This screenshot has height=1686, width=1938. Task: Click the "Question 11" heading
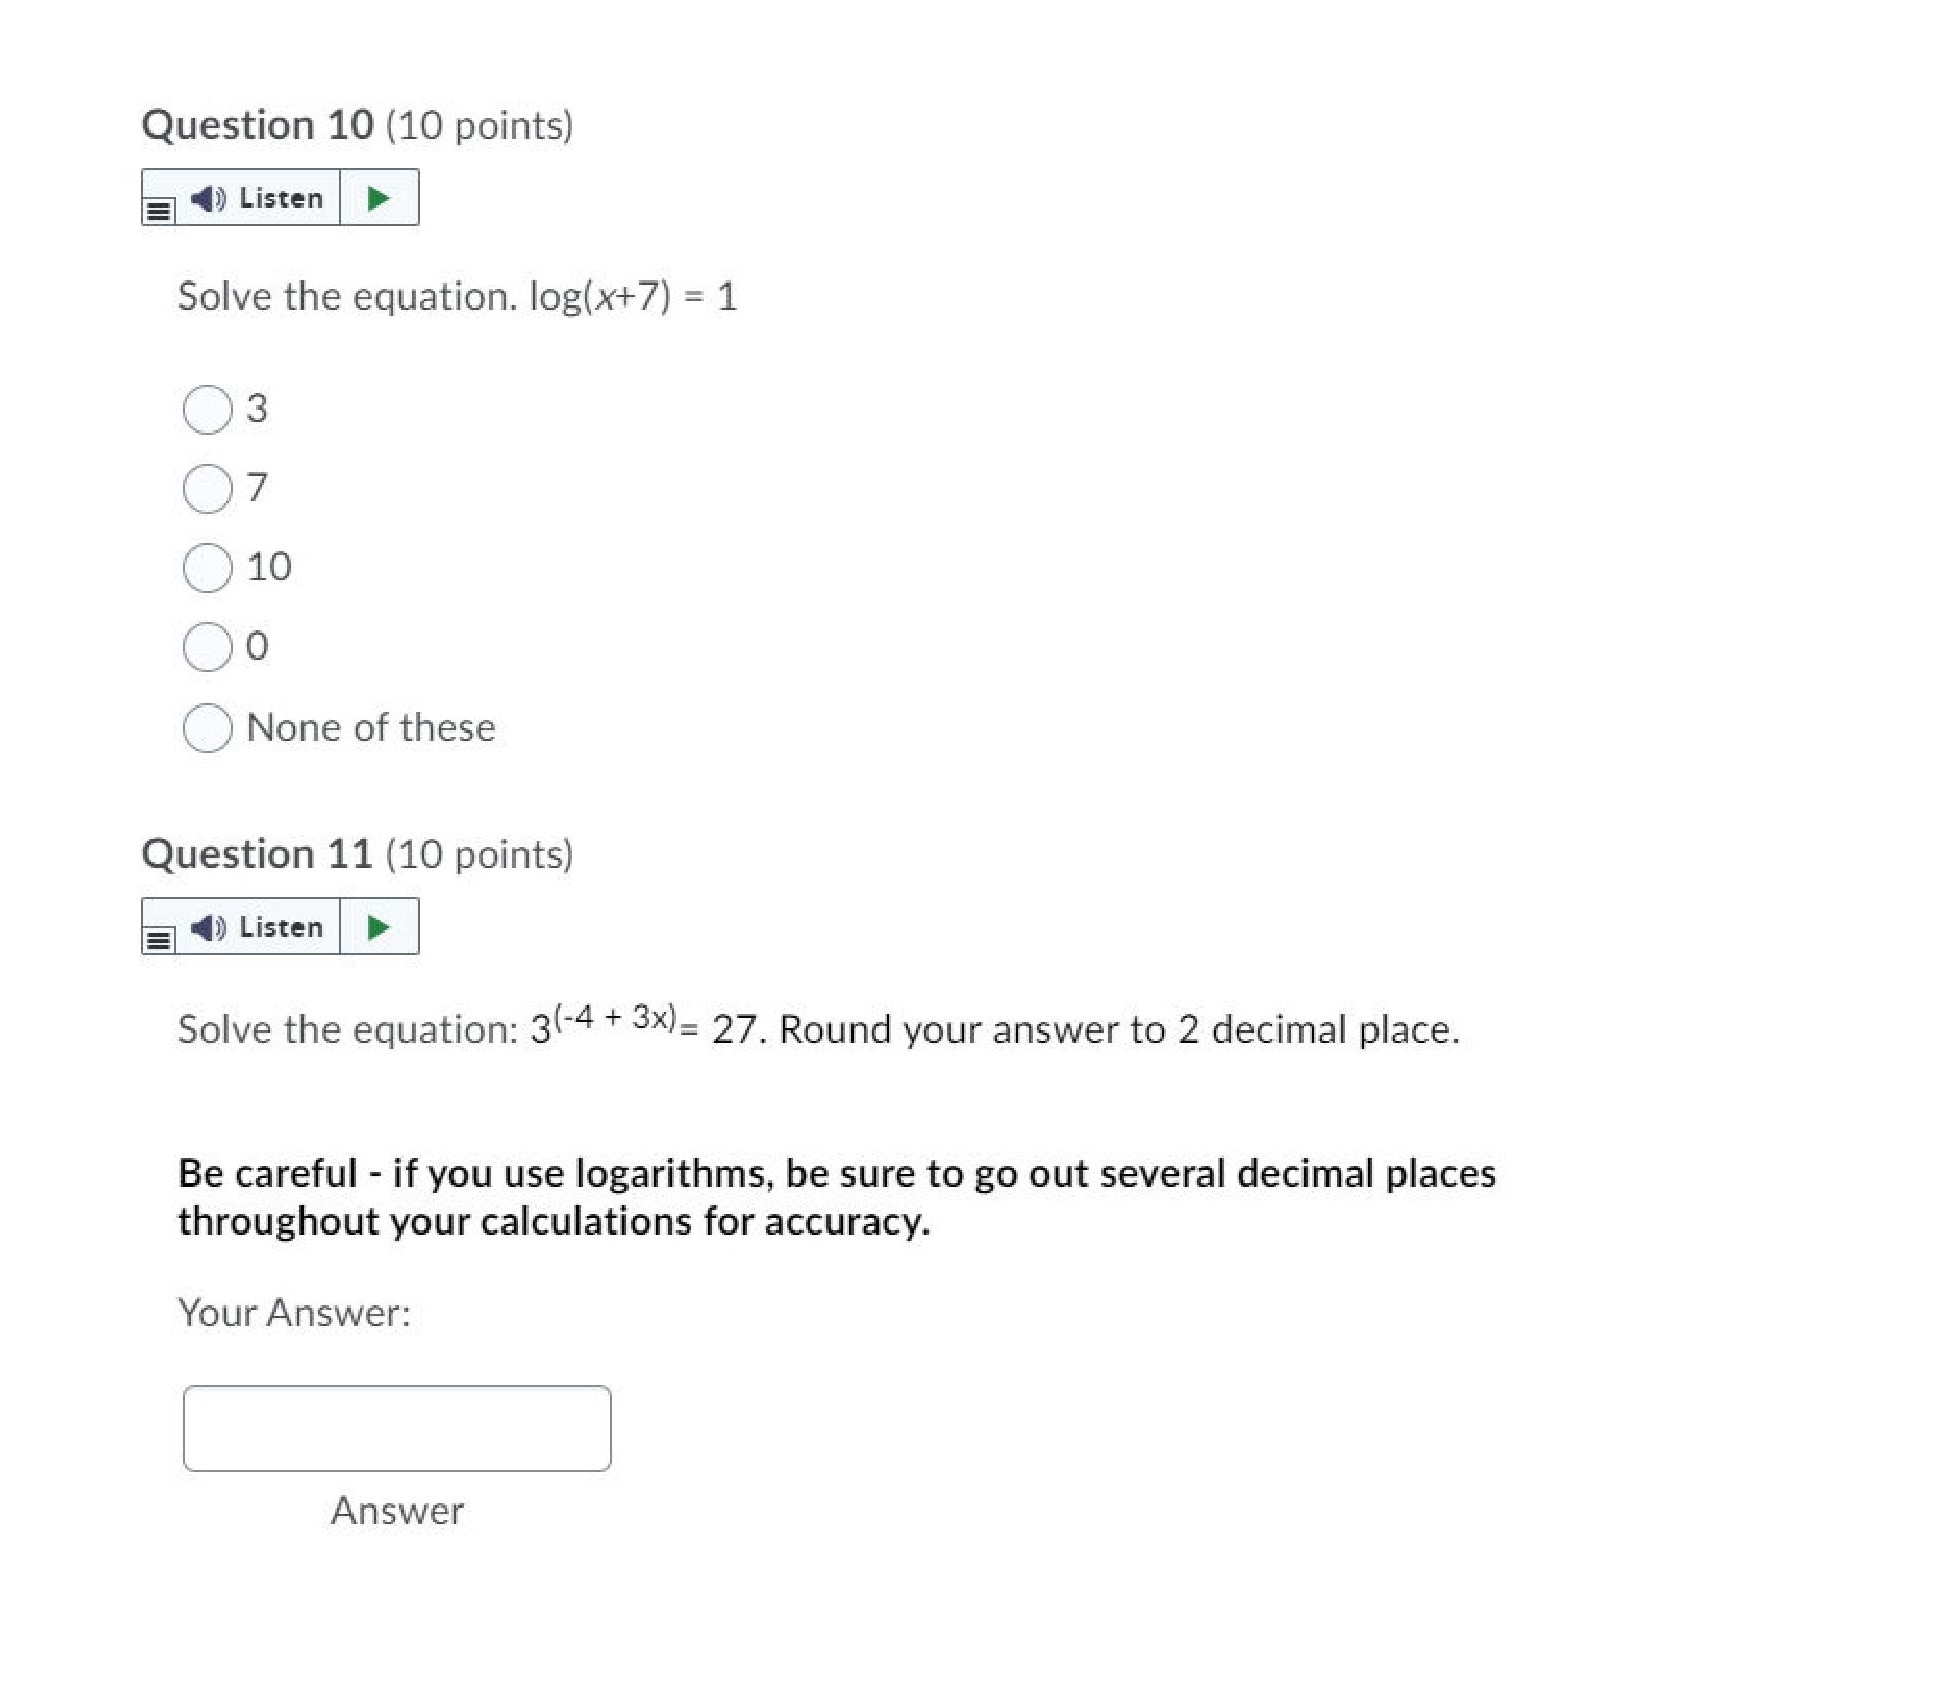click(x=258, y=854)
